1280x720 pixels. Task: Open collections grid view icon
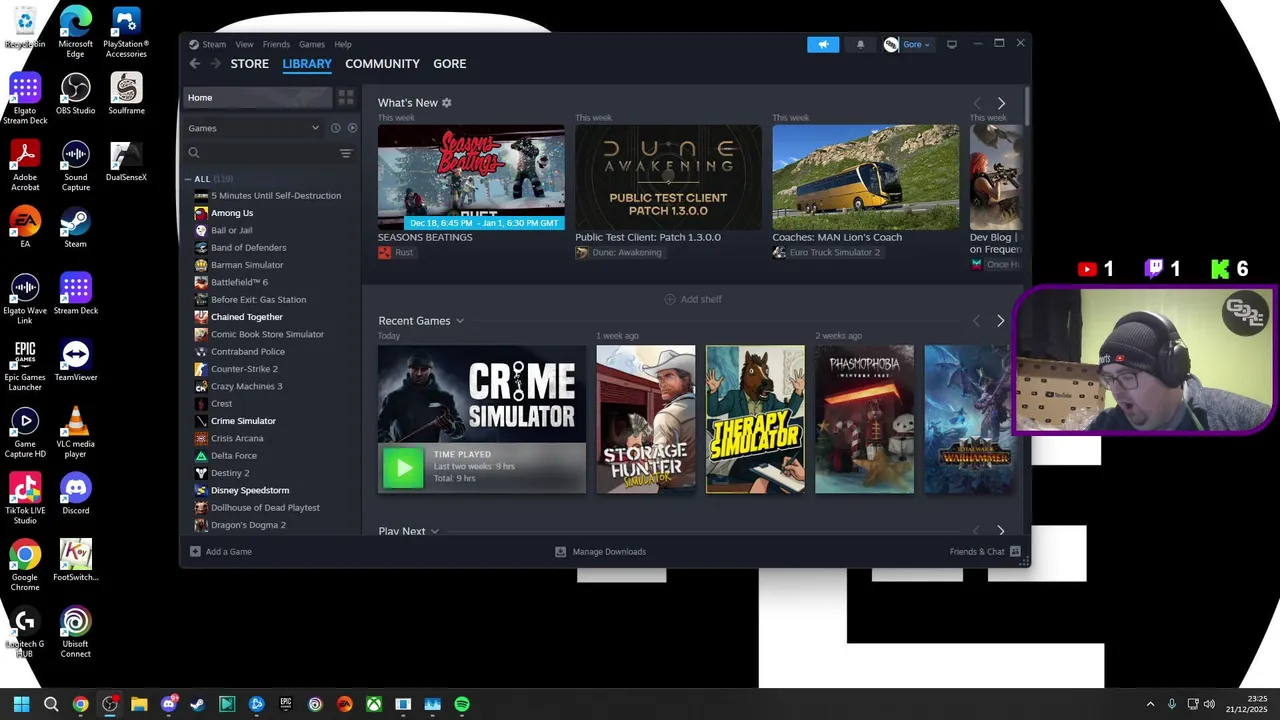pyautogui.click(x=346, y=97)
